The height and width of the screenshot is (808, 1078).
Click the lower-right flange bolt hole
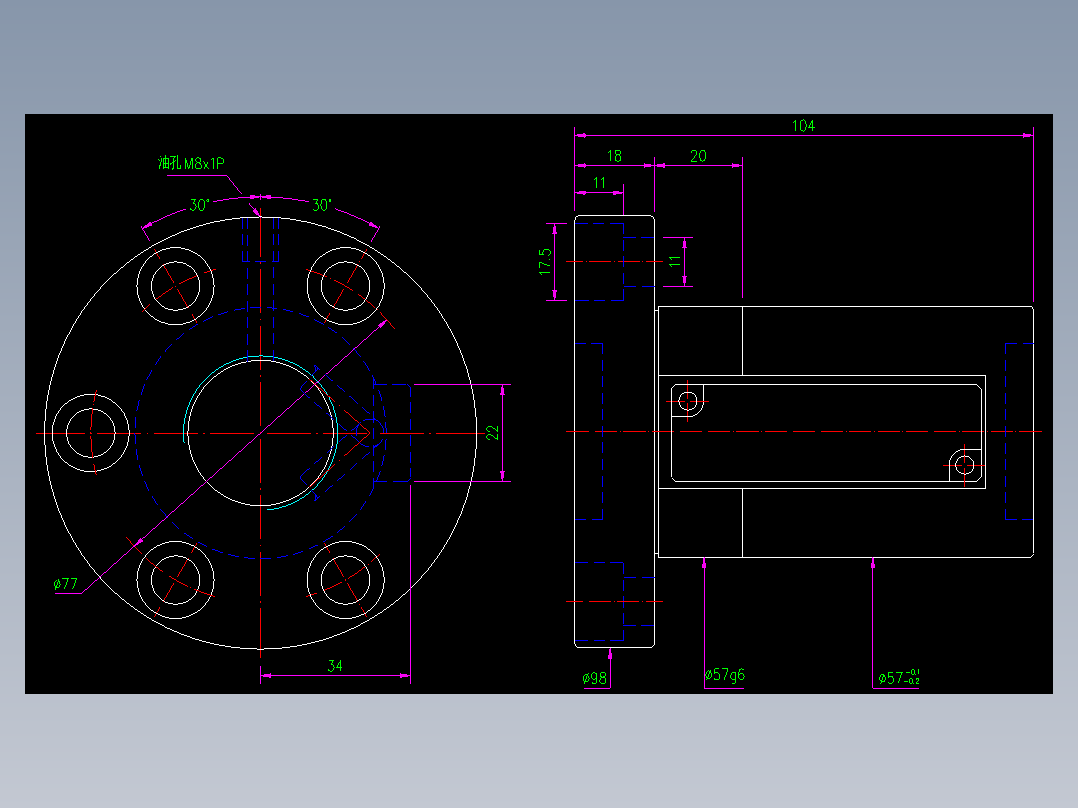(345, 580)
